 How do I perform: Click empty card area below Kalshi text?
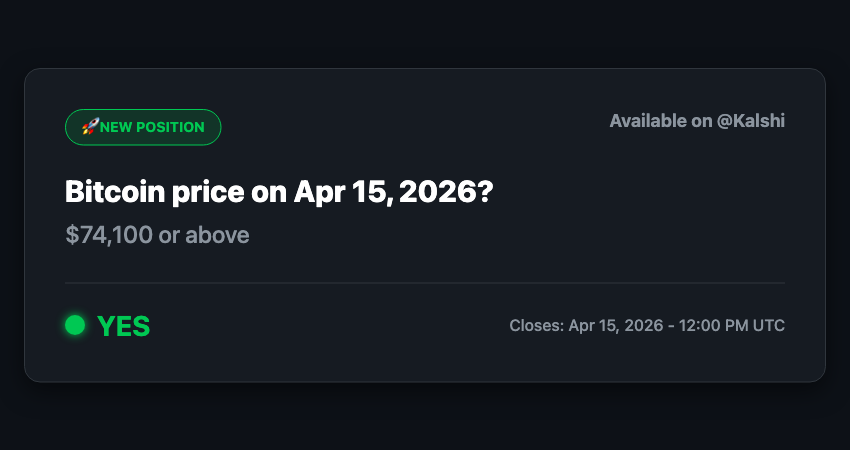coord(700,200)
